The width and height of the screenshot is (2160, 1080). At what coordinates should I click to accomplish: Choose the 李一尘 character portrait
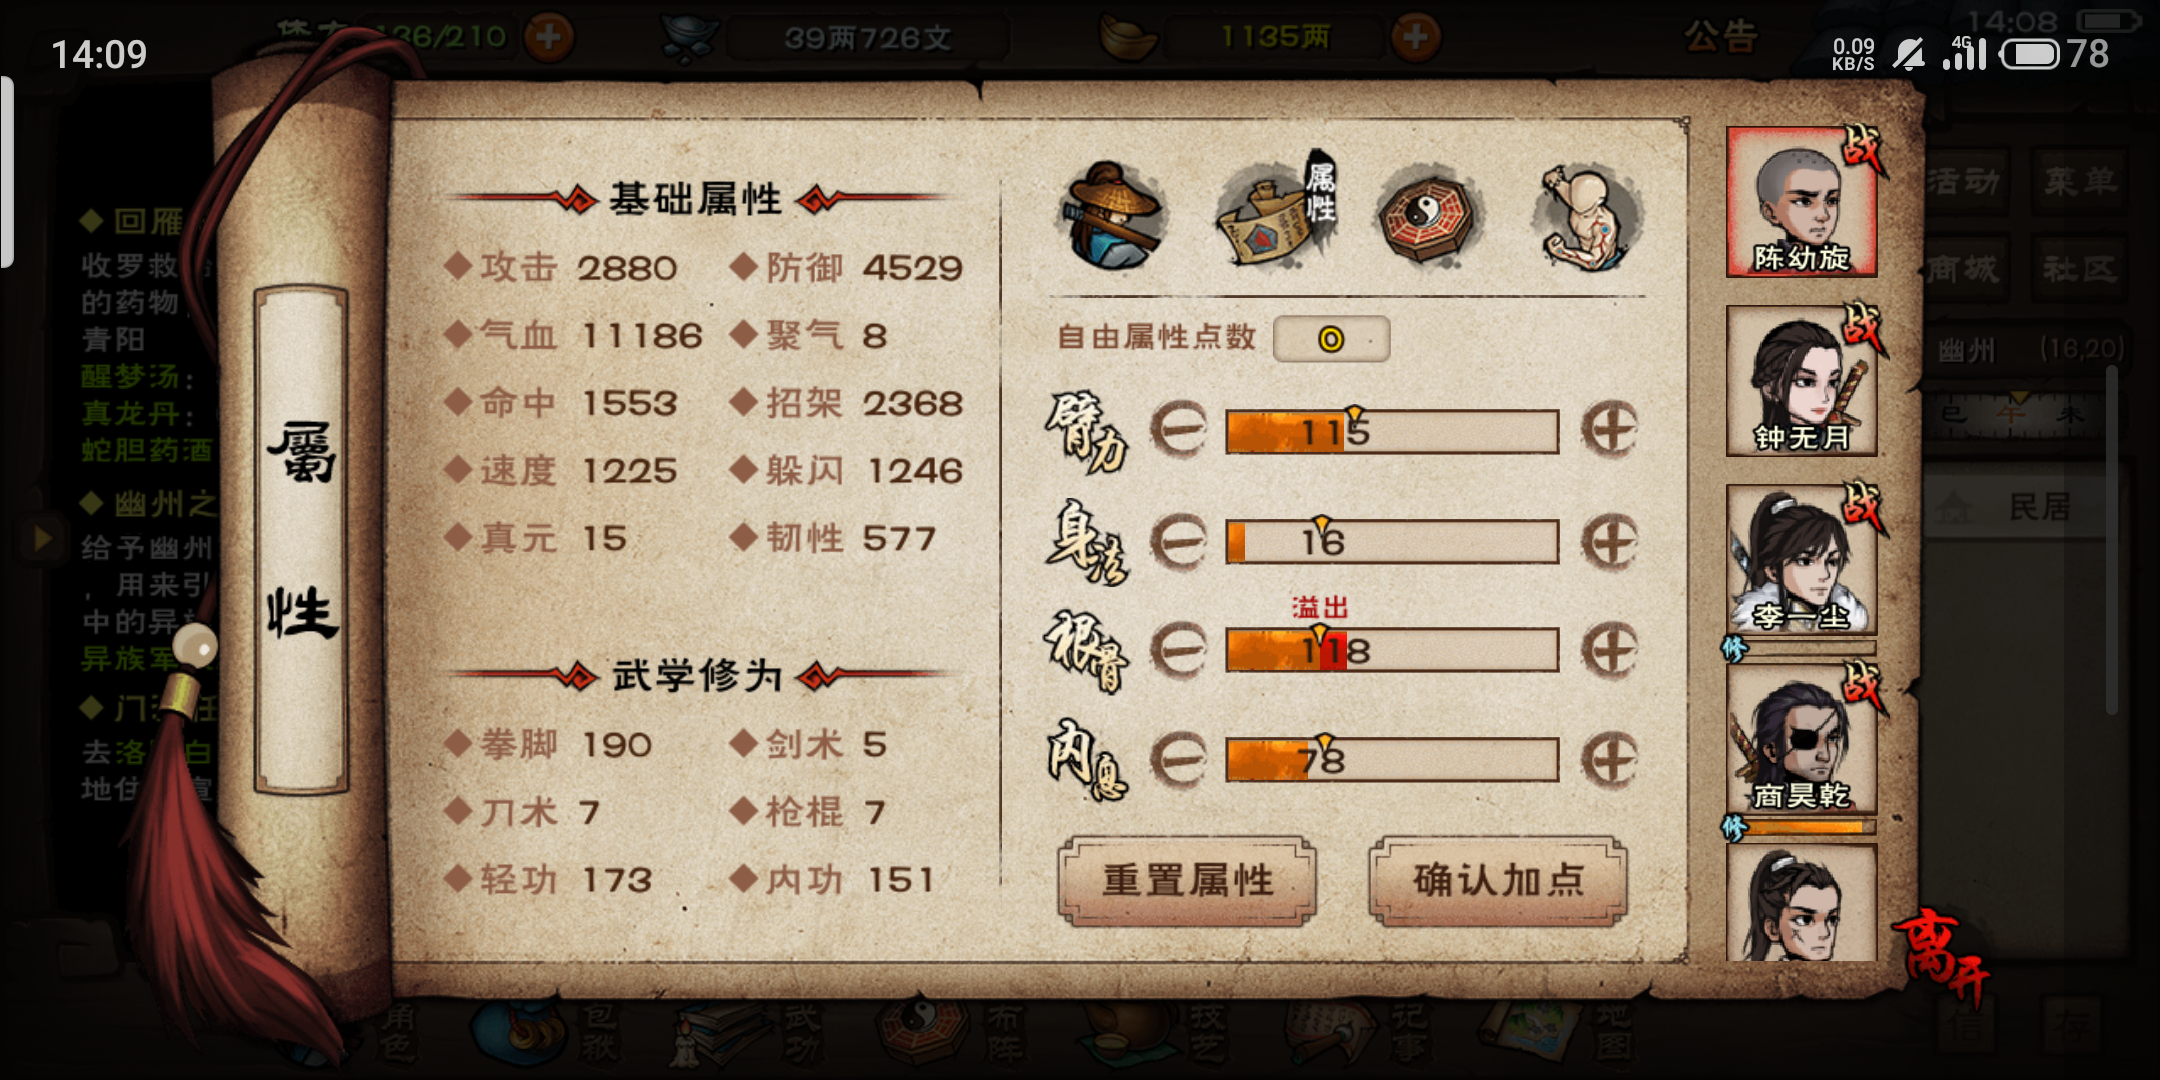[1801, 560]
